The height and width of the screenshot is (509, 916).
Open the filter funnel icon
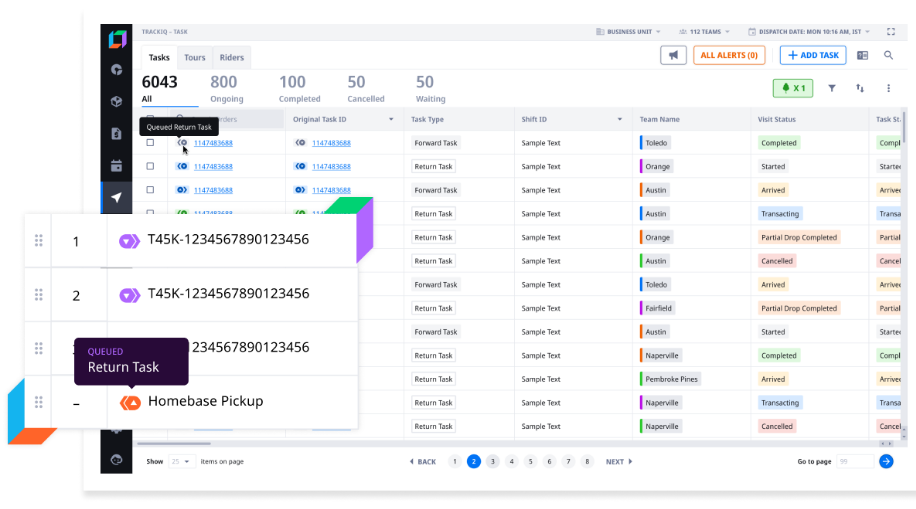click(x=832, y=88)
